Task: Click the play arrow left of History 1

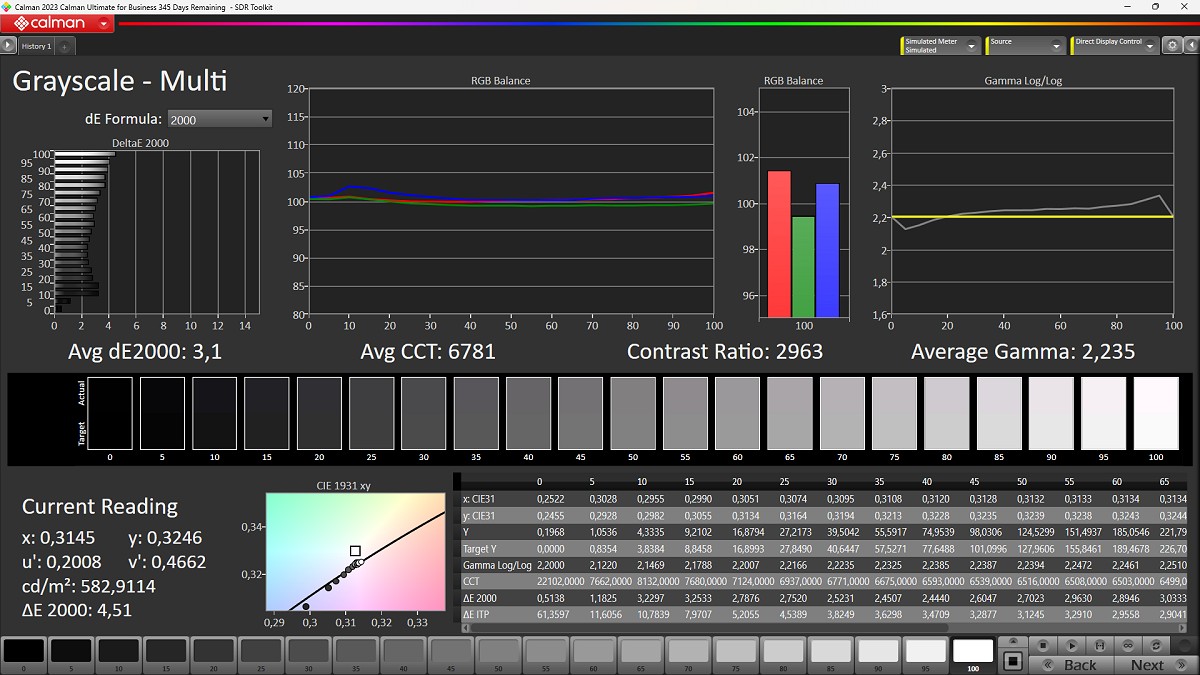Action: click(9, 46)
